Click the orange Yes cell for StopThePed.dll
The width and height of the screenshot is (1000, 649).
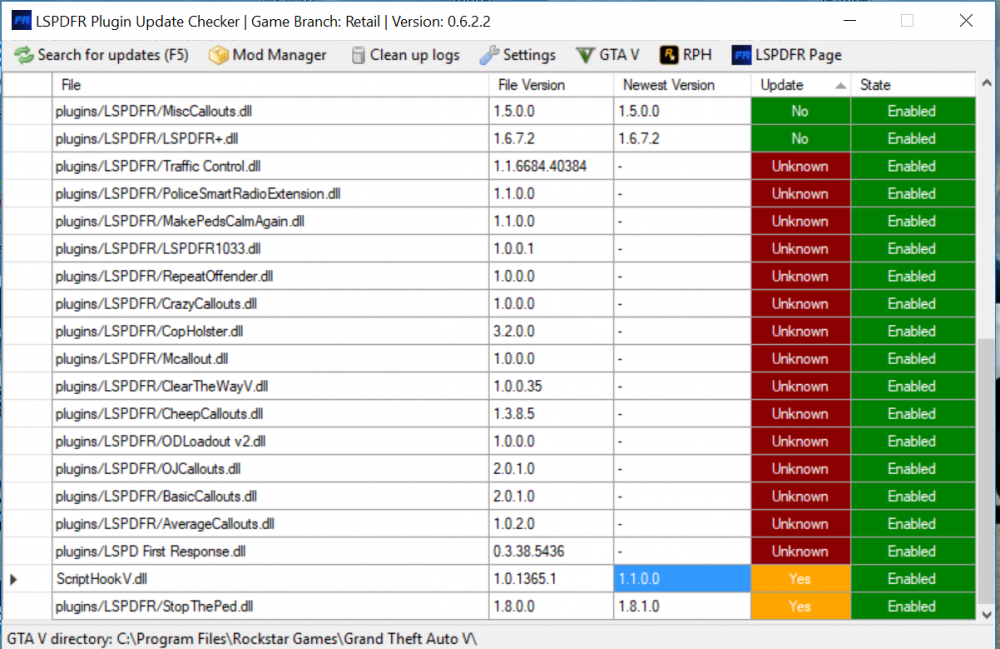[x=800, y=606]
